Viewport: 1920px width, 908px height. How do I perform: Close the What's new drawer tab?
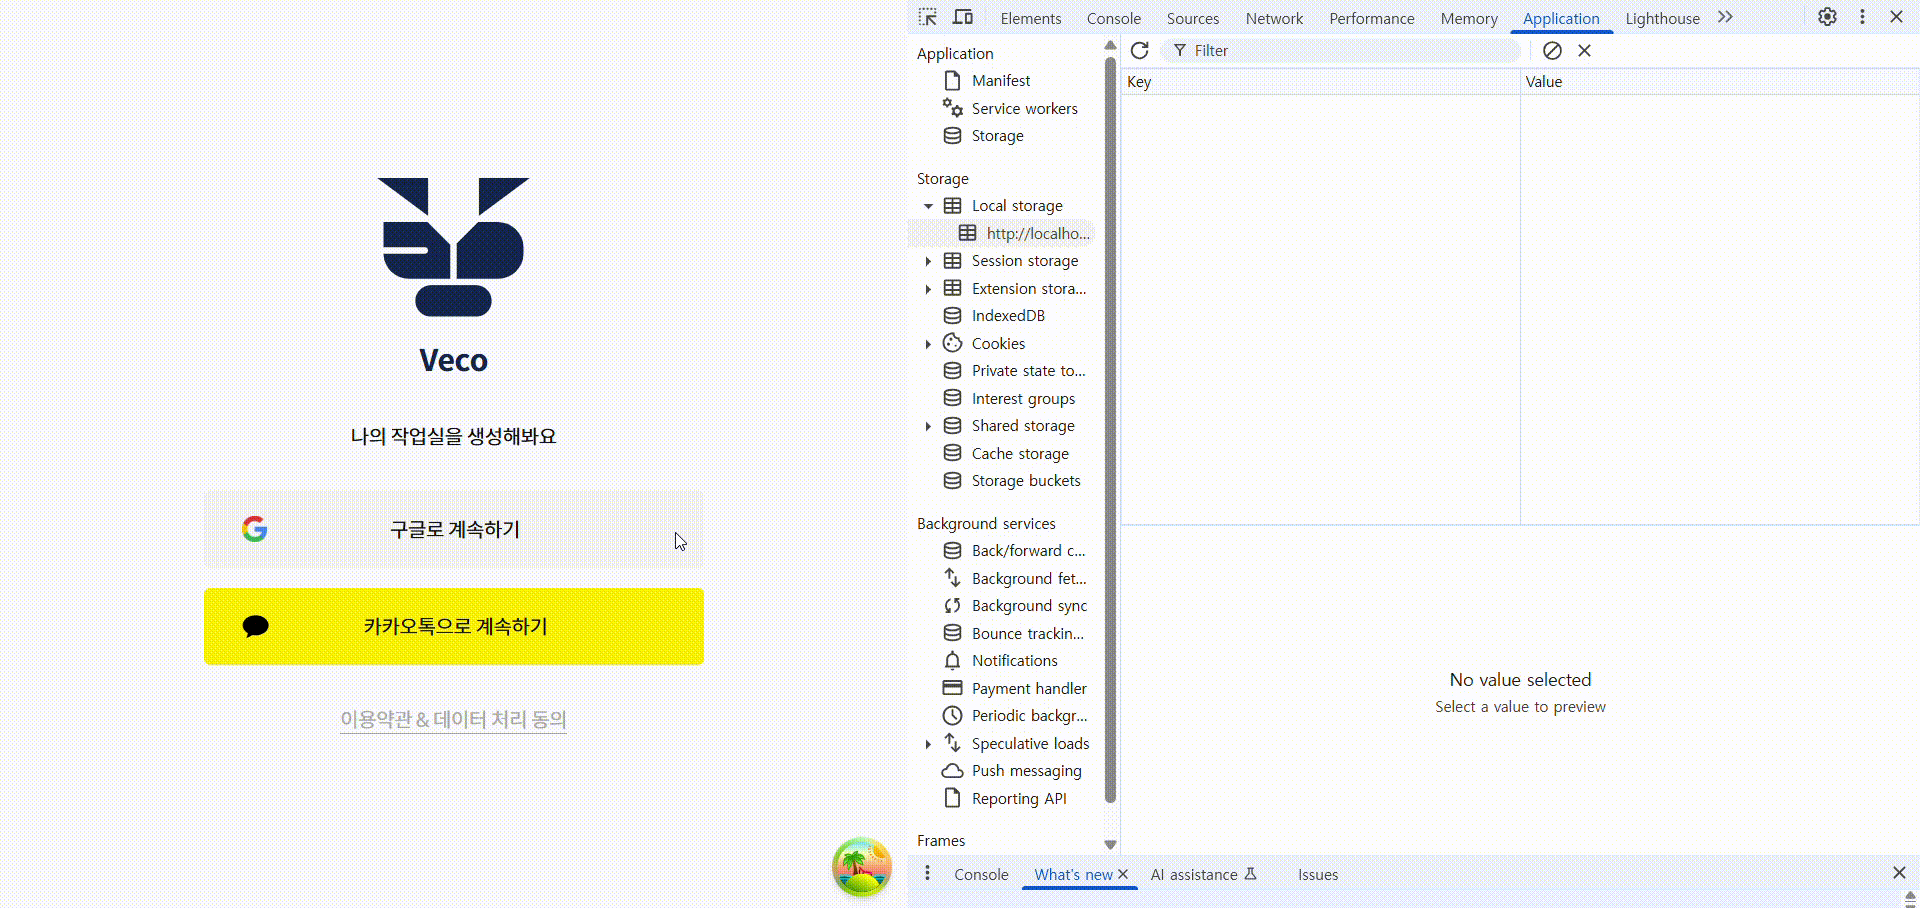point(1123,874)
